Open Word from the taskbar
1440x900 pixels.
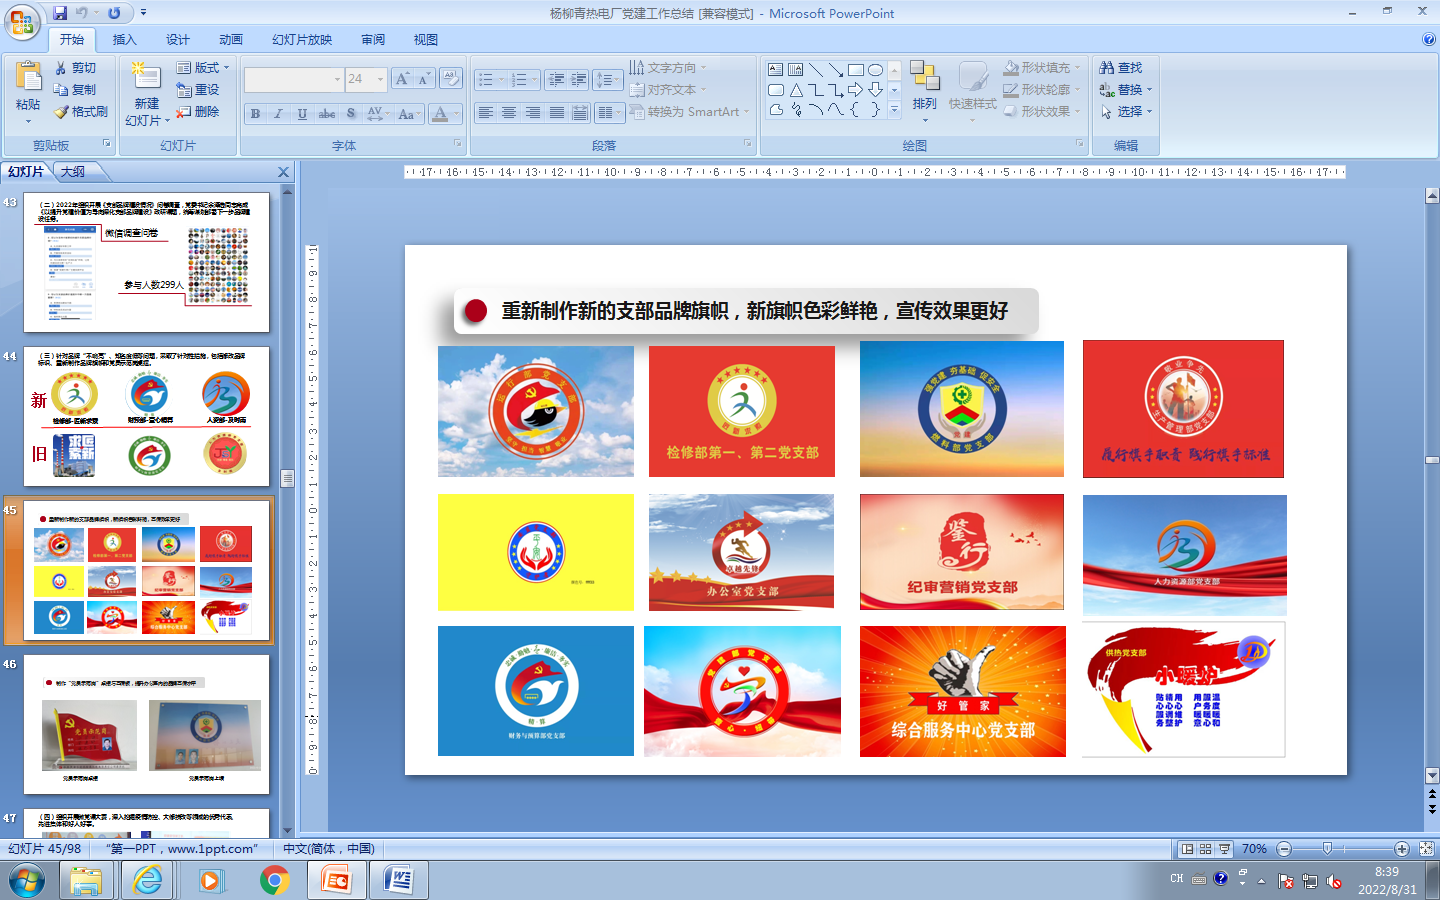399,880
